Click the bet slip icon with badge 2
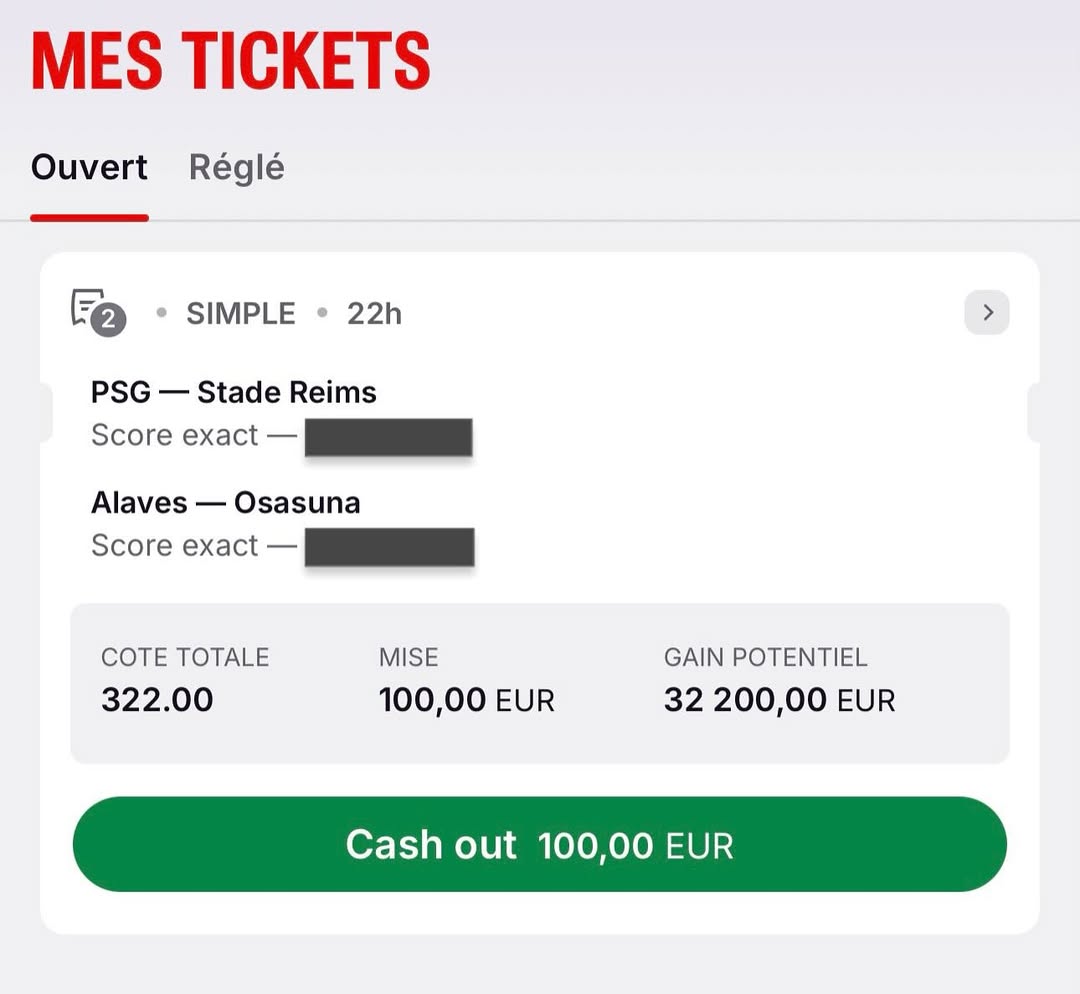1080x994 pixels. click(x=98, y=312)
